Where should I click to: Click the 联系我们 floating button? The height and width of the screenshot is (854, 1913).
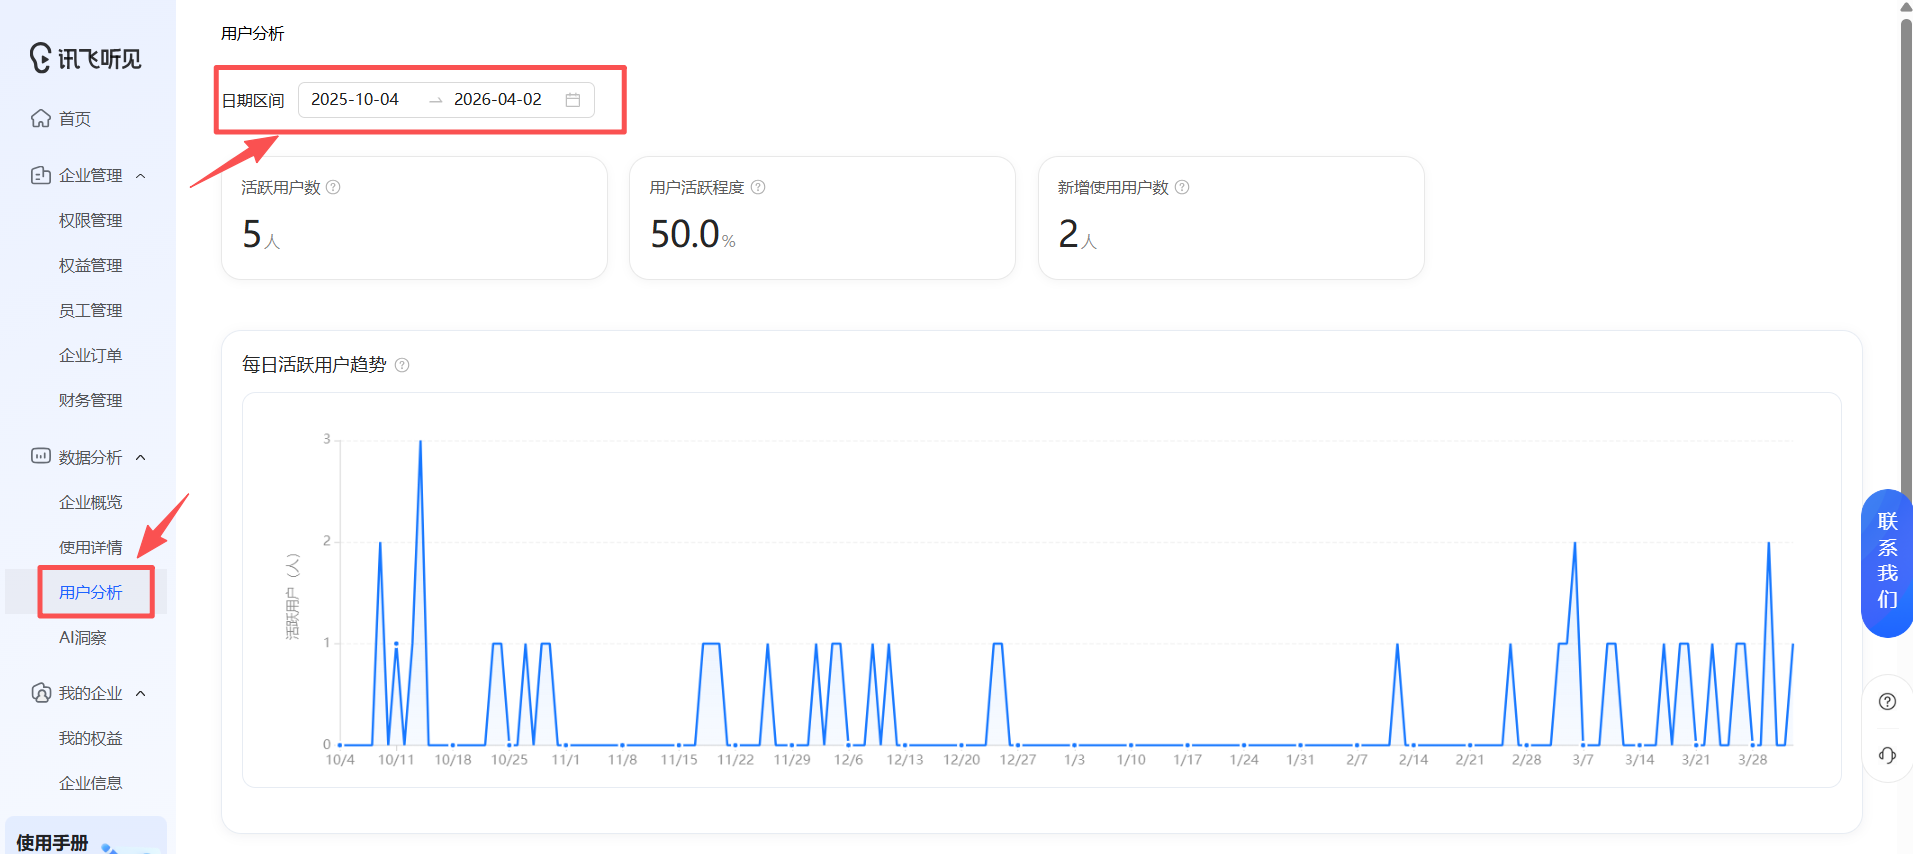(x=1887, y=562)
